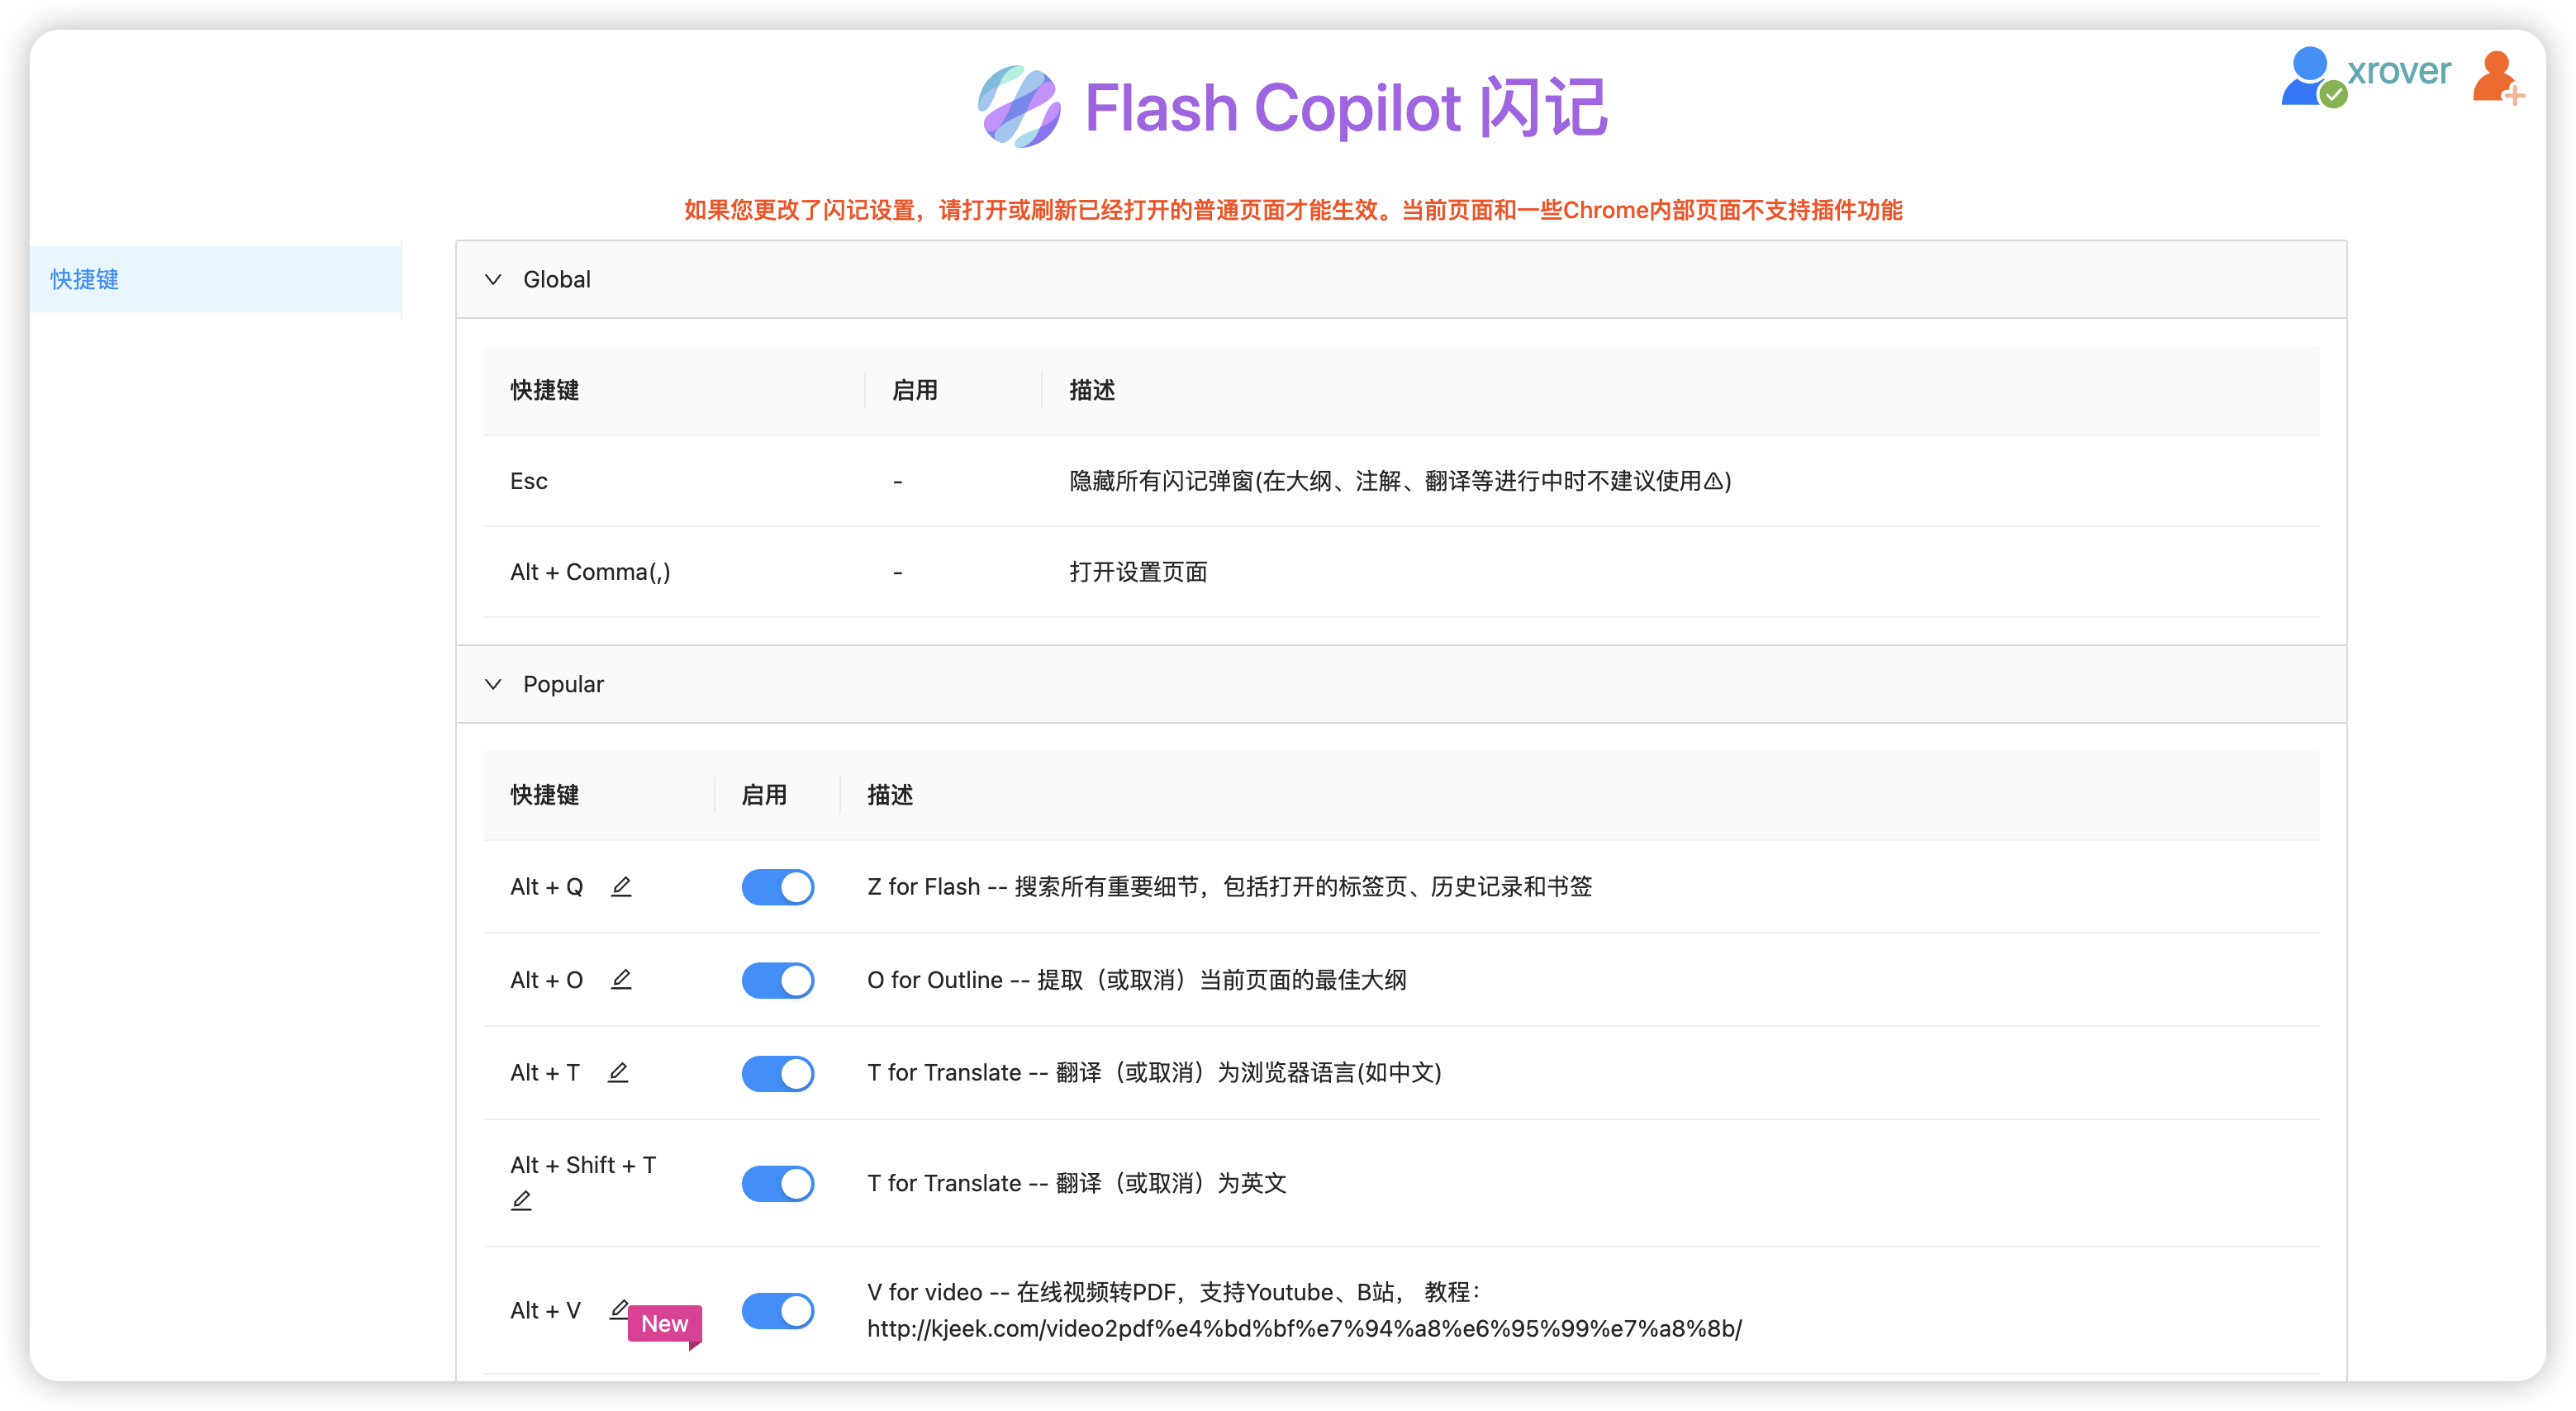Viewport: 2576px width, 1411px height.
Task: Click the Global table 启用 column header
Action: coord(914,390)
